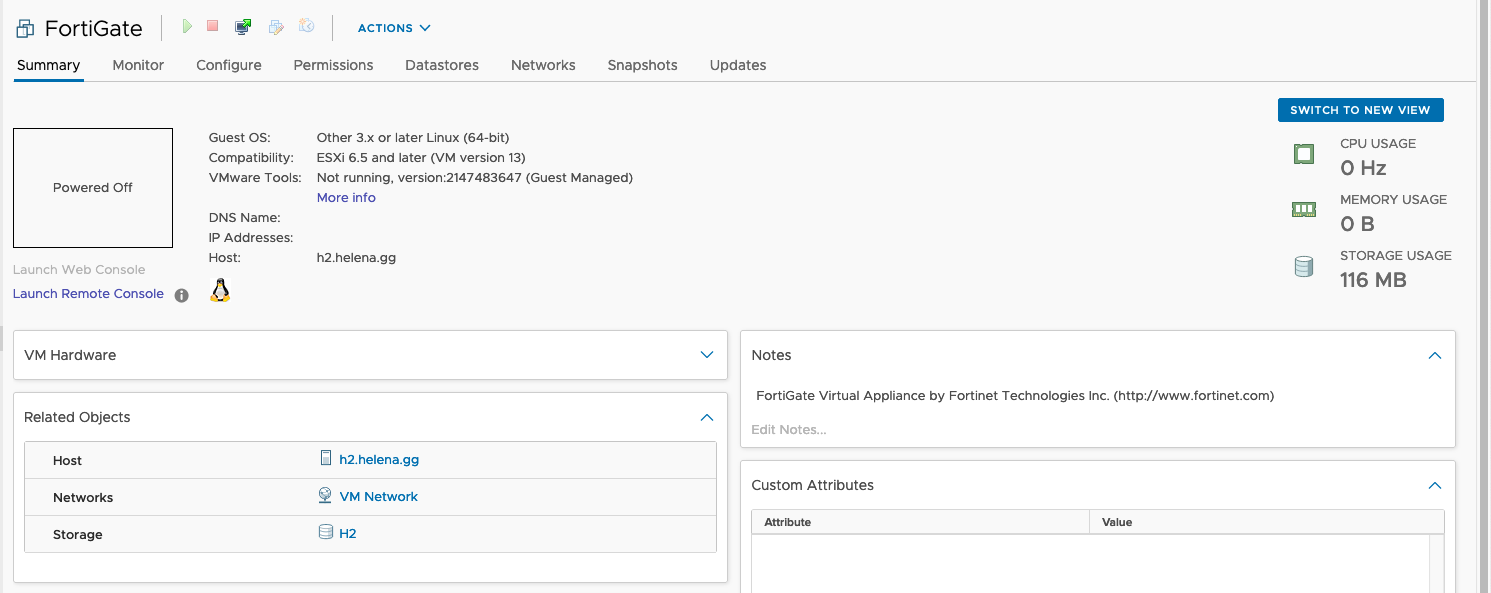The width and height of the screenshot is (1491, 593).
Task: Click the info icon beside Launch Remote Console
Action: [x=181, y=295]
